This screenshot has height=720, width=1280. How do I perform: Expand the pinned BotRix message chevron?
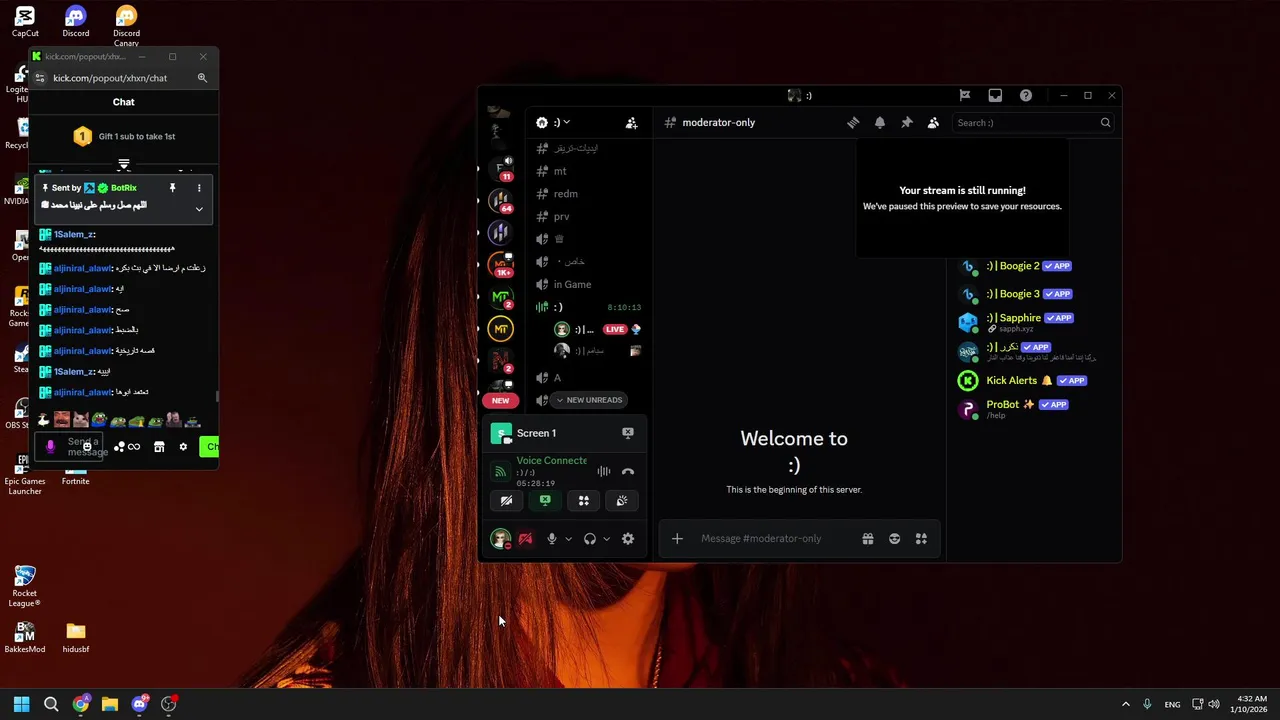click(x=199, y=209)
